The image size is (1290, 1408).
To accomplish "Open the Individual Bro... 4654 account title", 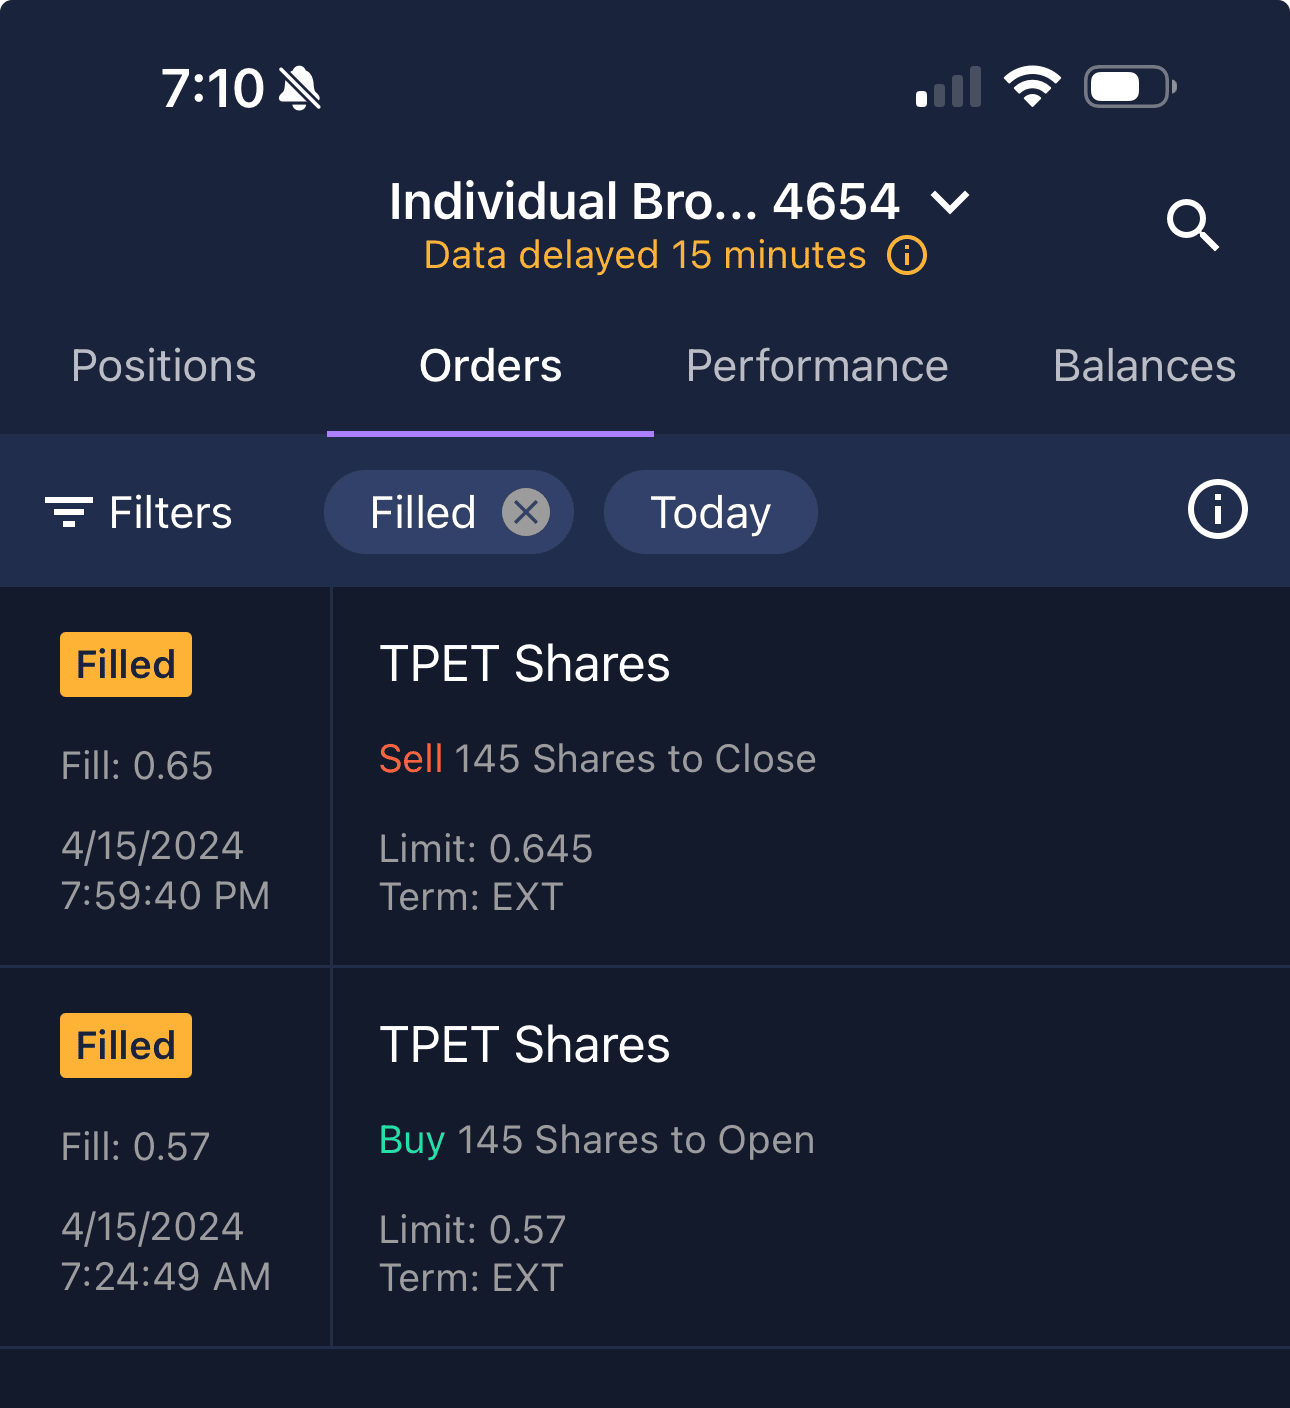I will (x=644, y=202).
